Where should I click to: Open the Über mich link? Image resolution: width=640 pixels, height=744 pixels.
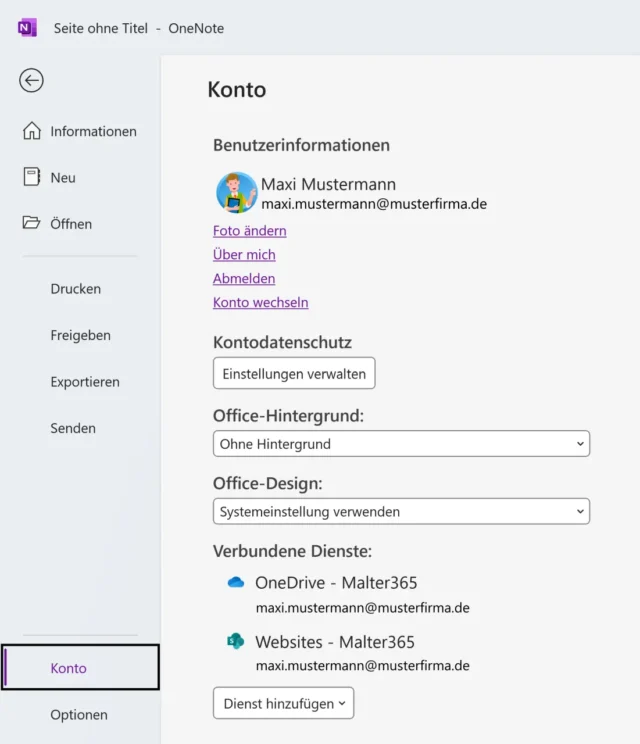244,255
